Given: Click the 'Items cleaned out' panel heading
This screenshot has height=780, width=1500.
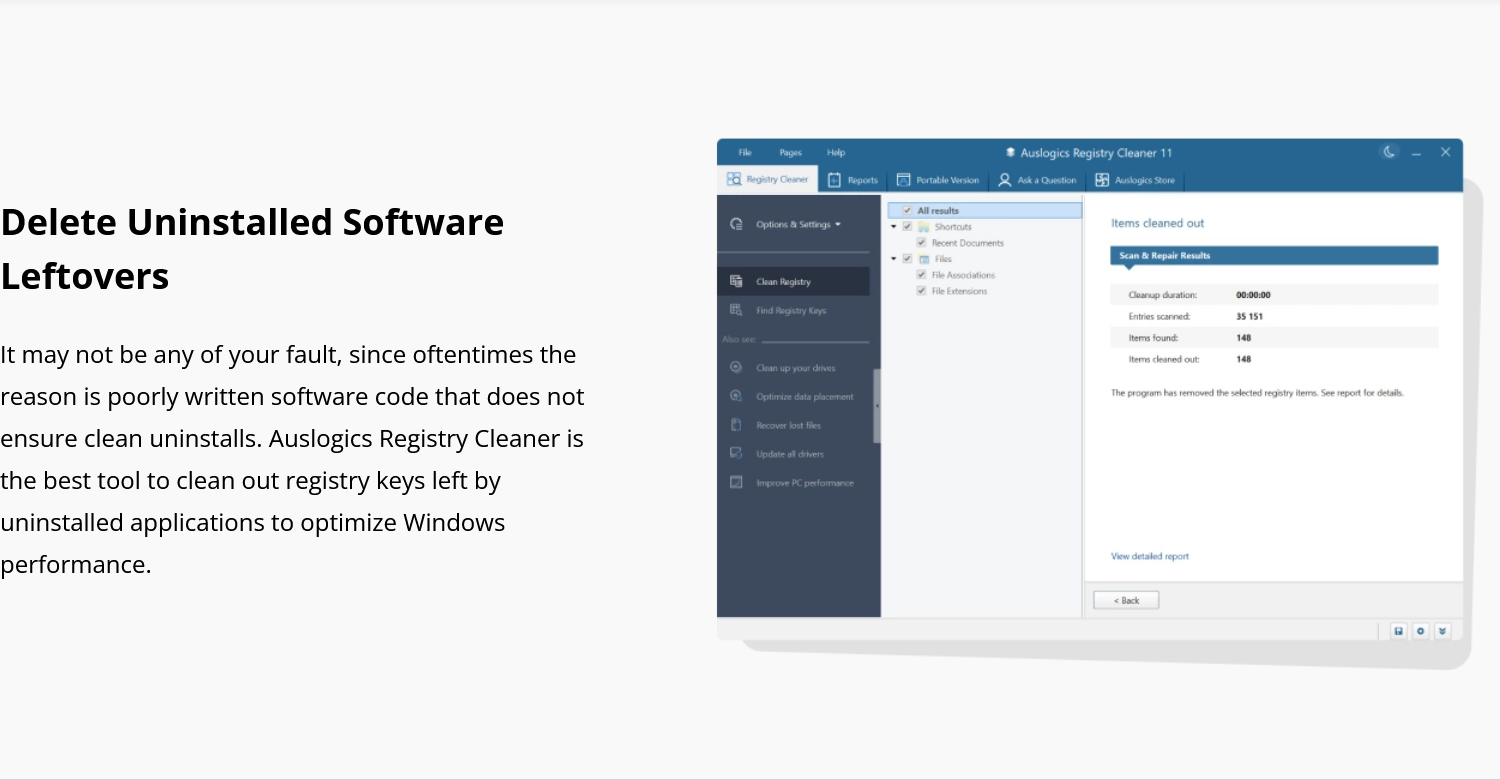Looking at the screenshot, I should (x=1158, y=224).
